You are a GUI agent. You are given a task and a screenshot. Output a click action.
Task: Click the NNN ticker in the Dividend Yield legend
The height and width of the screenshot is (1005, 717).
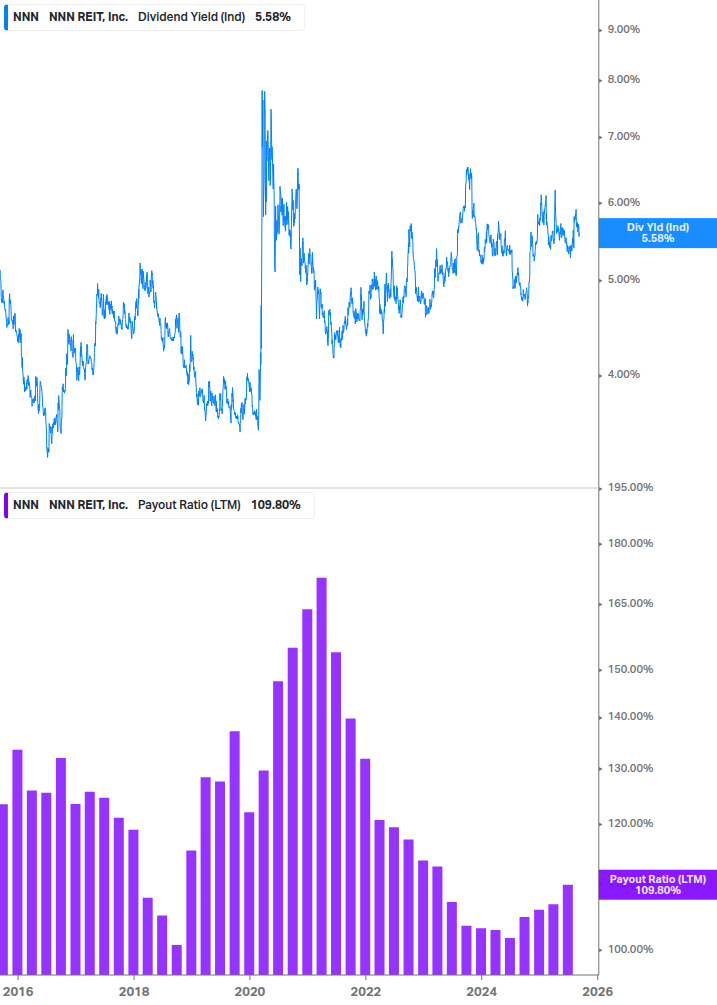[x=26, y=17]
